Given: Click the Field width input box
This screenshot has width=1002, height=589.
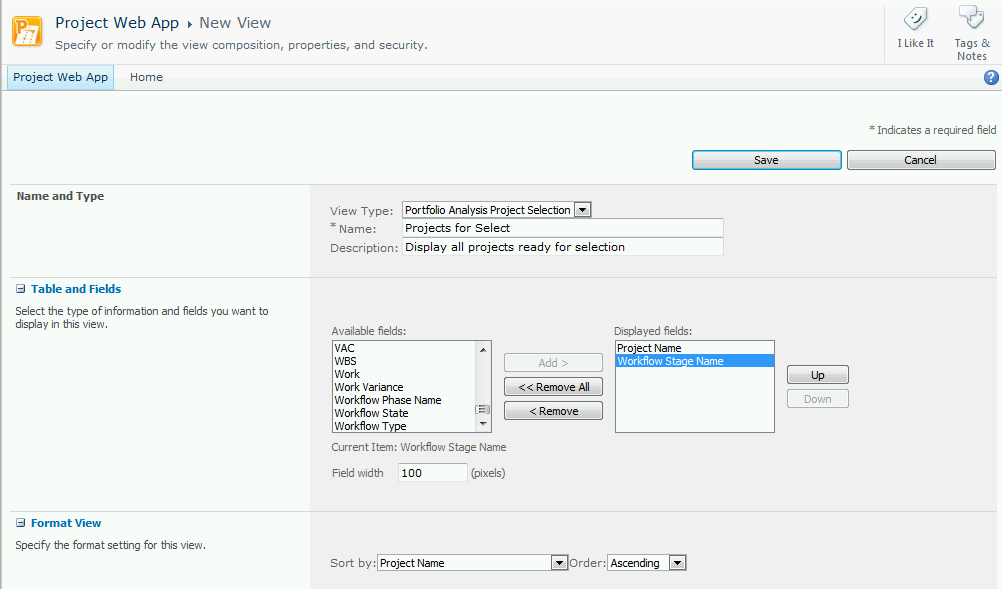Looking at the screenshot, I should click(x=433, y=473).
